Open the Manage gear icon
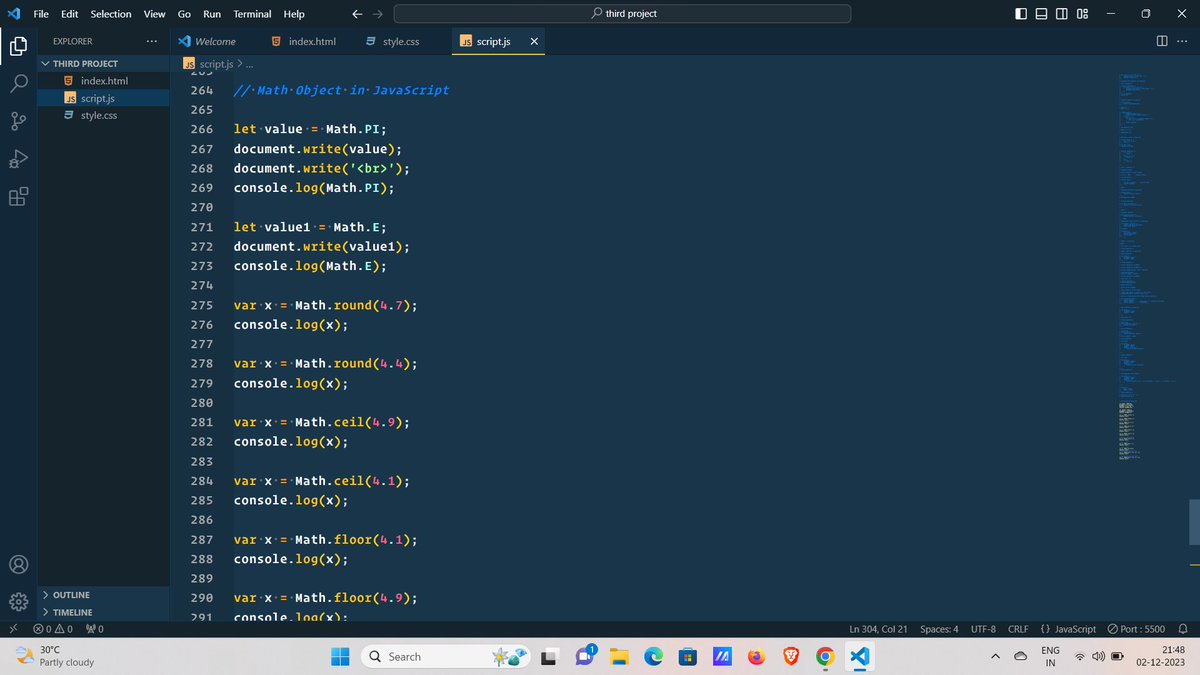This screenshot has width=1200, height=675. (18, 602)
